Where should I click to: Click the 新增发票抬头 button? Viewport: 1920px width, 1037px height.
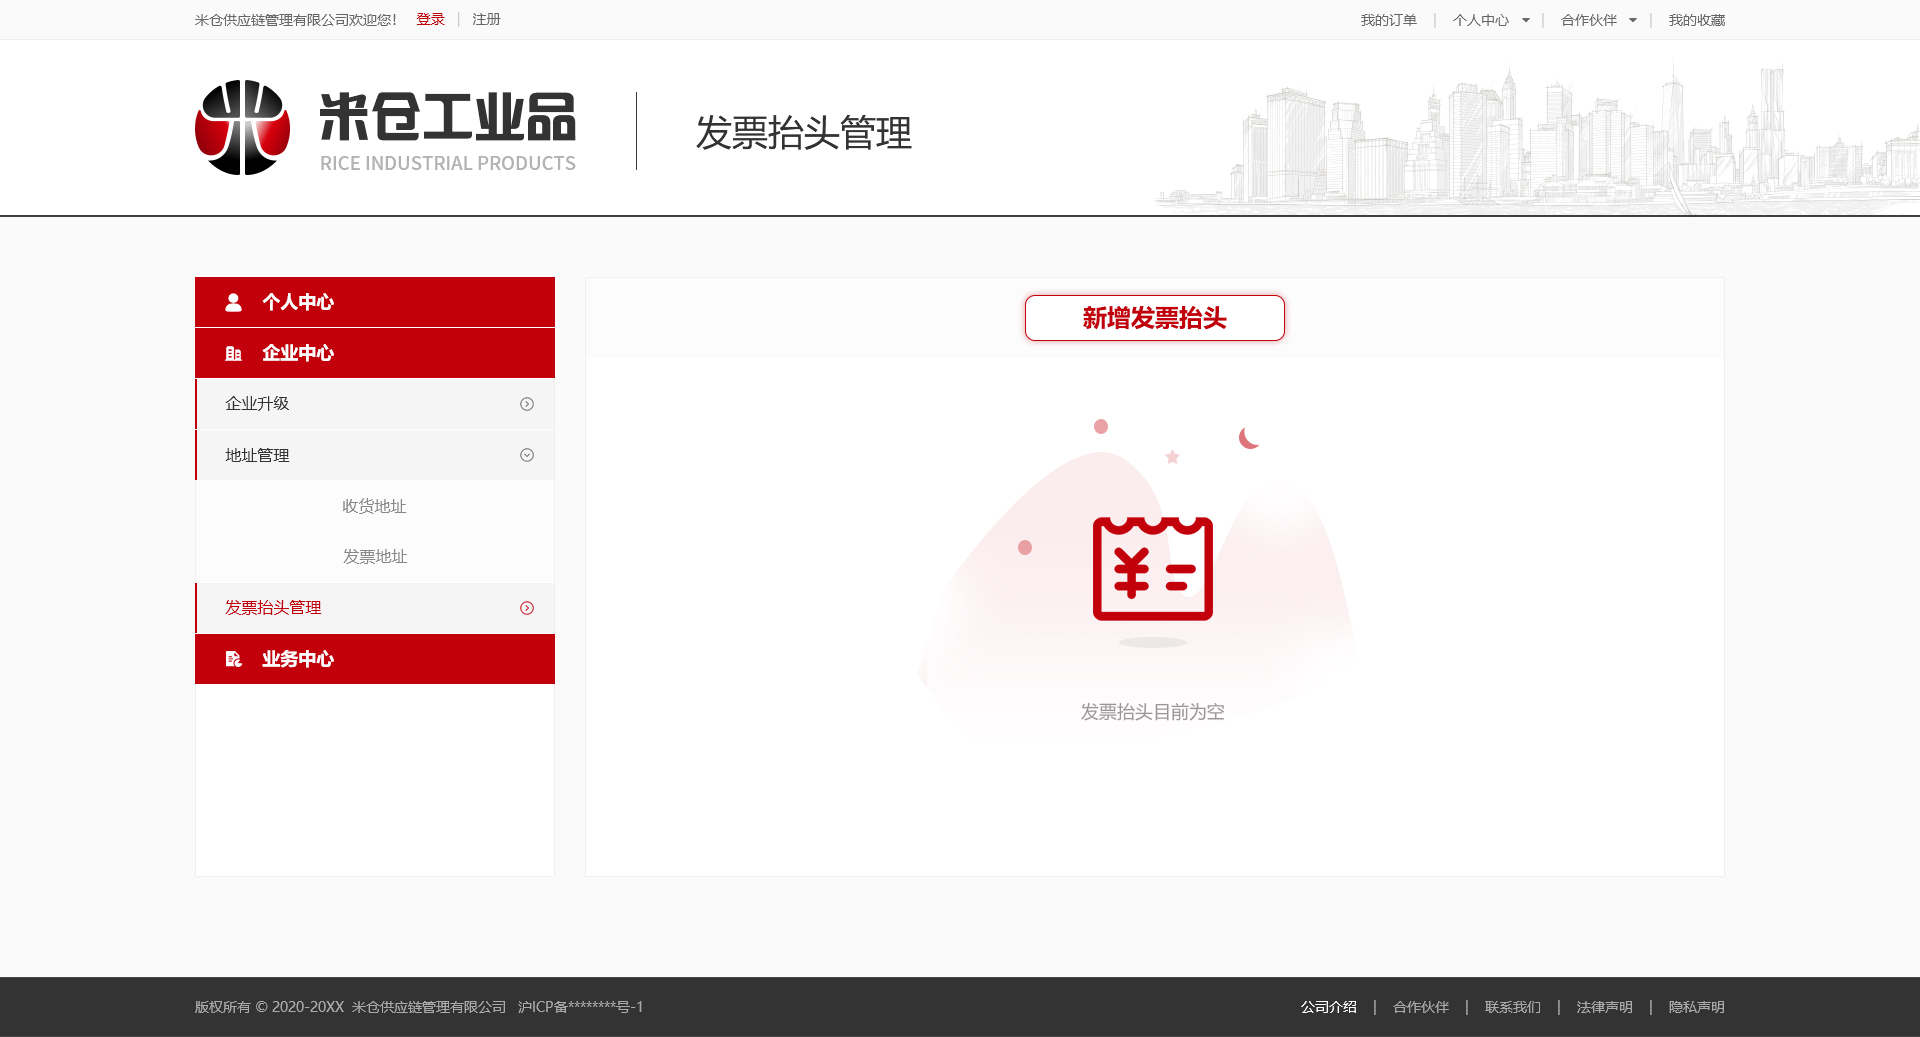[1154, 318]
